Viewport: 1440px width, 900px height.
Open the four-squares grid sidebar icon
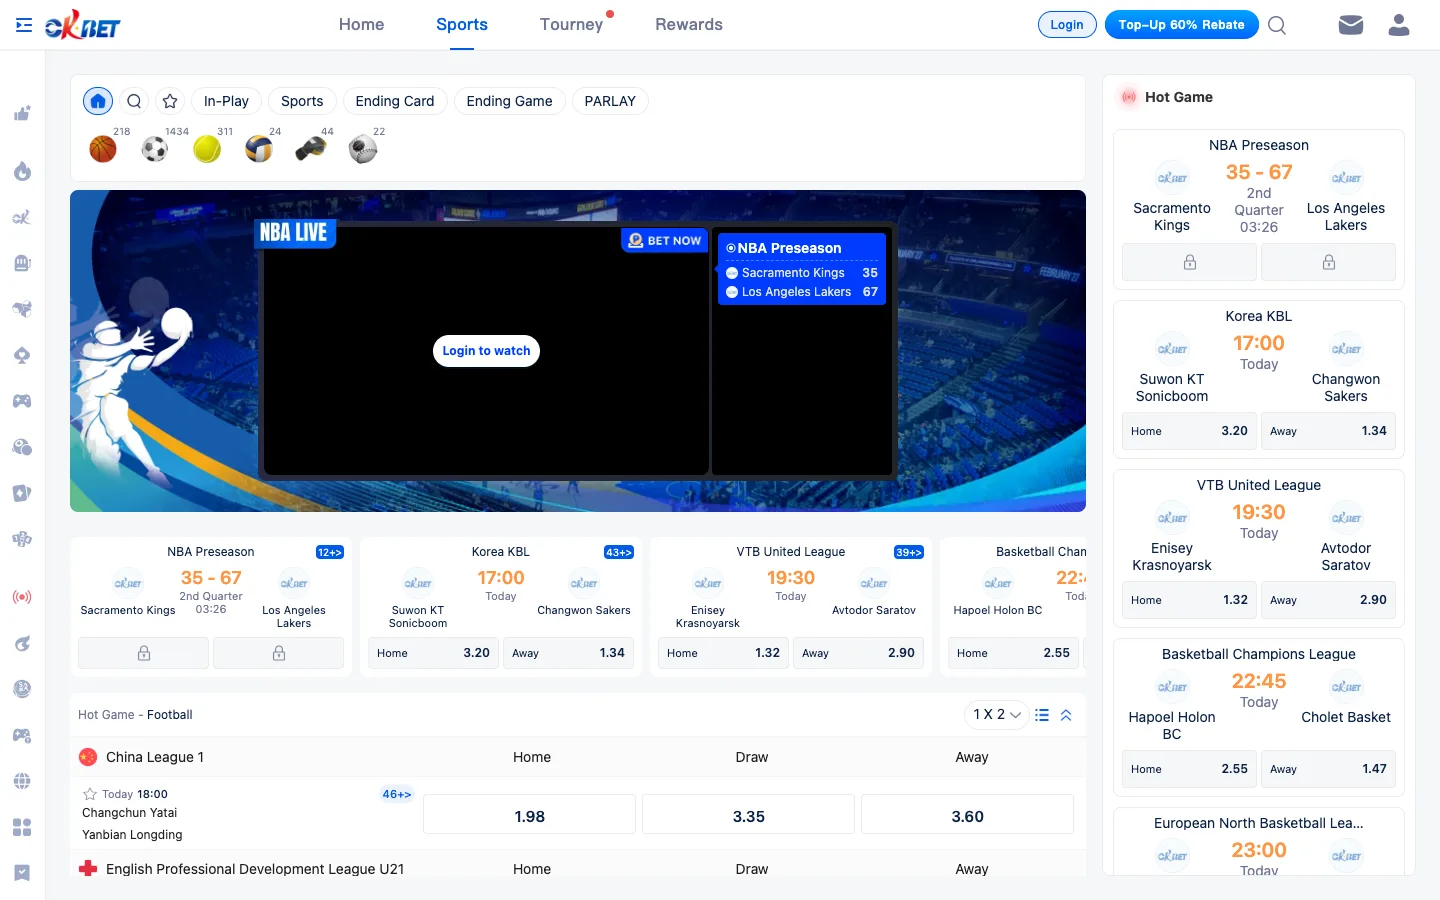pos(22,827)
